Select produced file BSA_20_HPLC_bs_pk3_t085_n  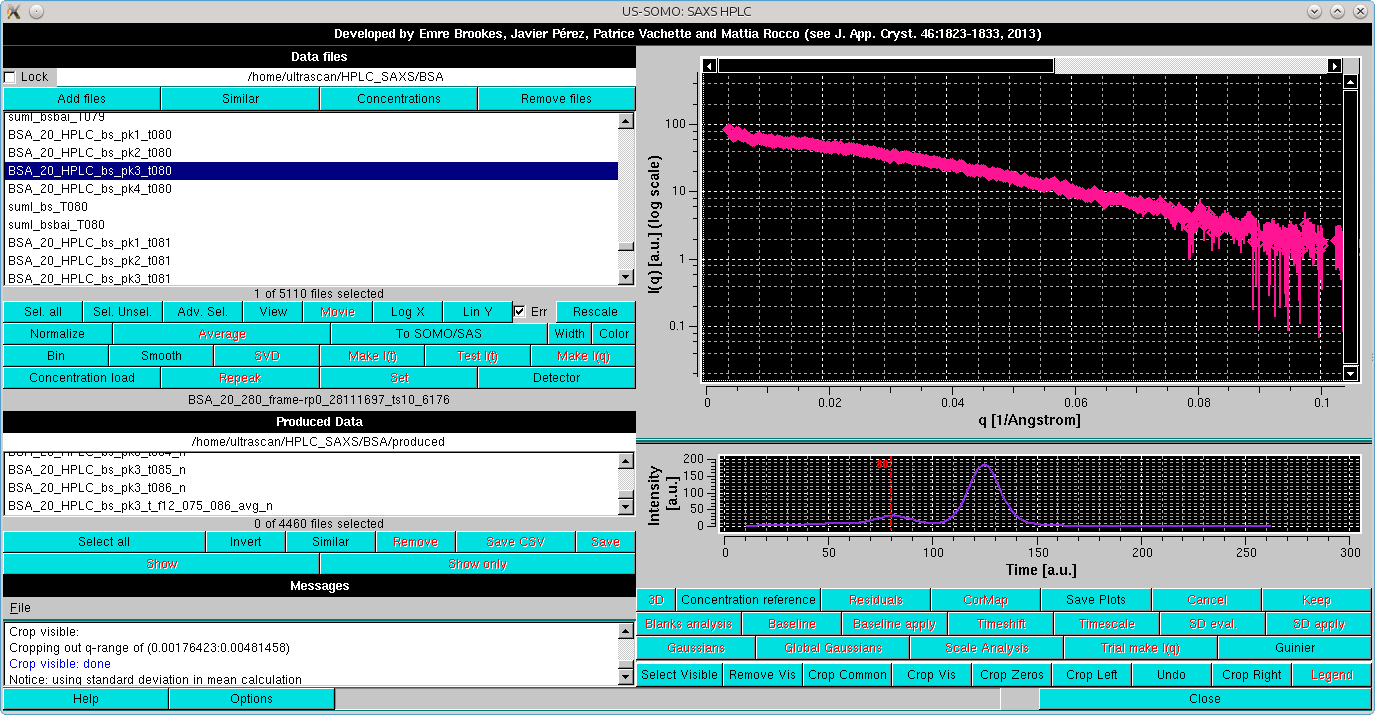311,470
